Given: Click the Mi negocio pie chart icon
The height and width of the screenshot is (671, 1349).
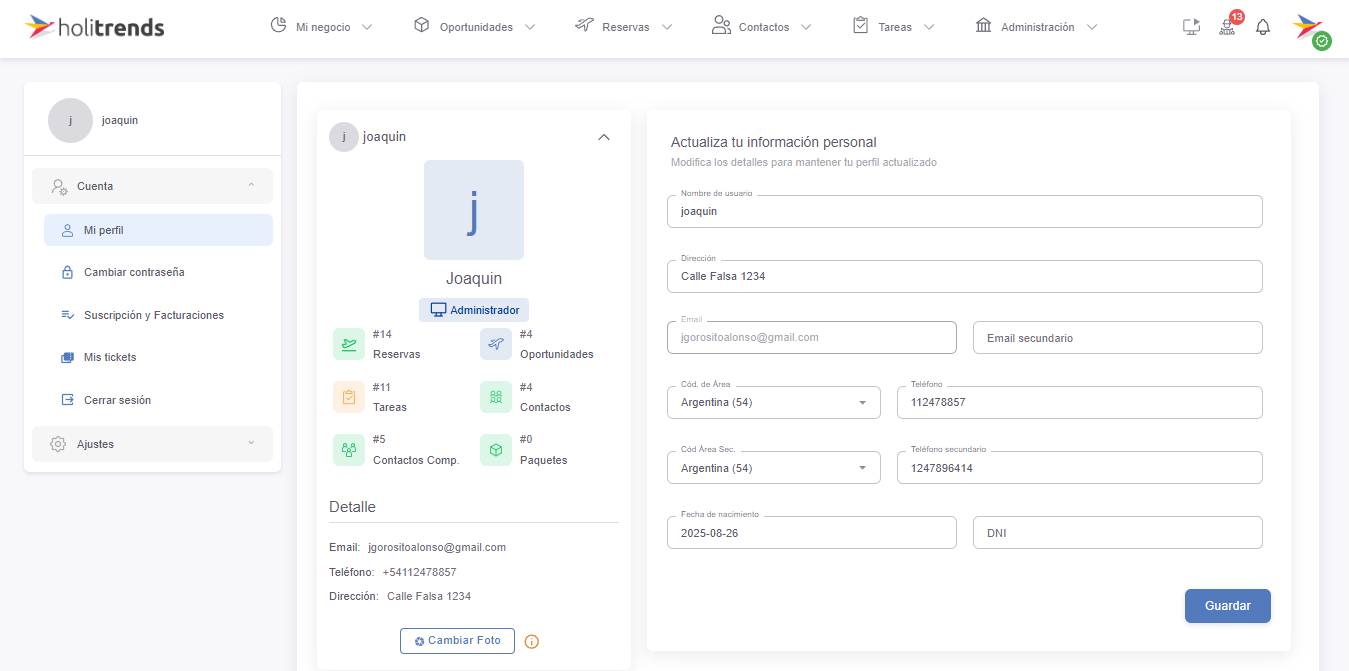Looking at the screenshot, I should (279, 26).
